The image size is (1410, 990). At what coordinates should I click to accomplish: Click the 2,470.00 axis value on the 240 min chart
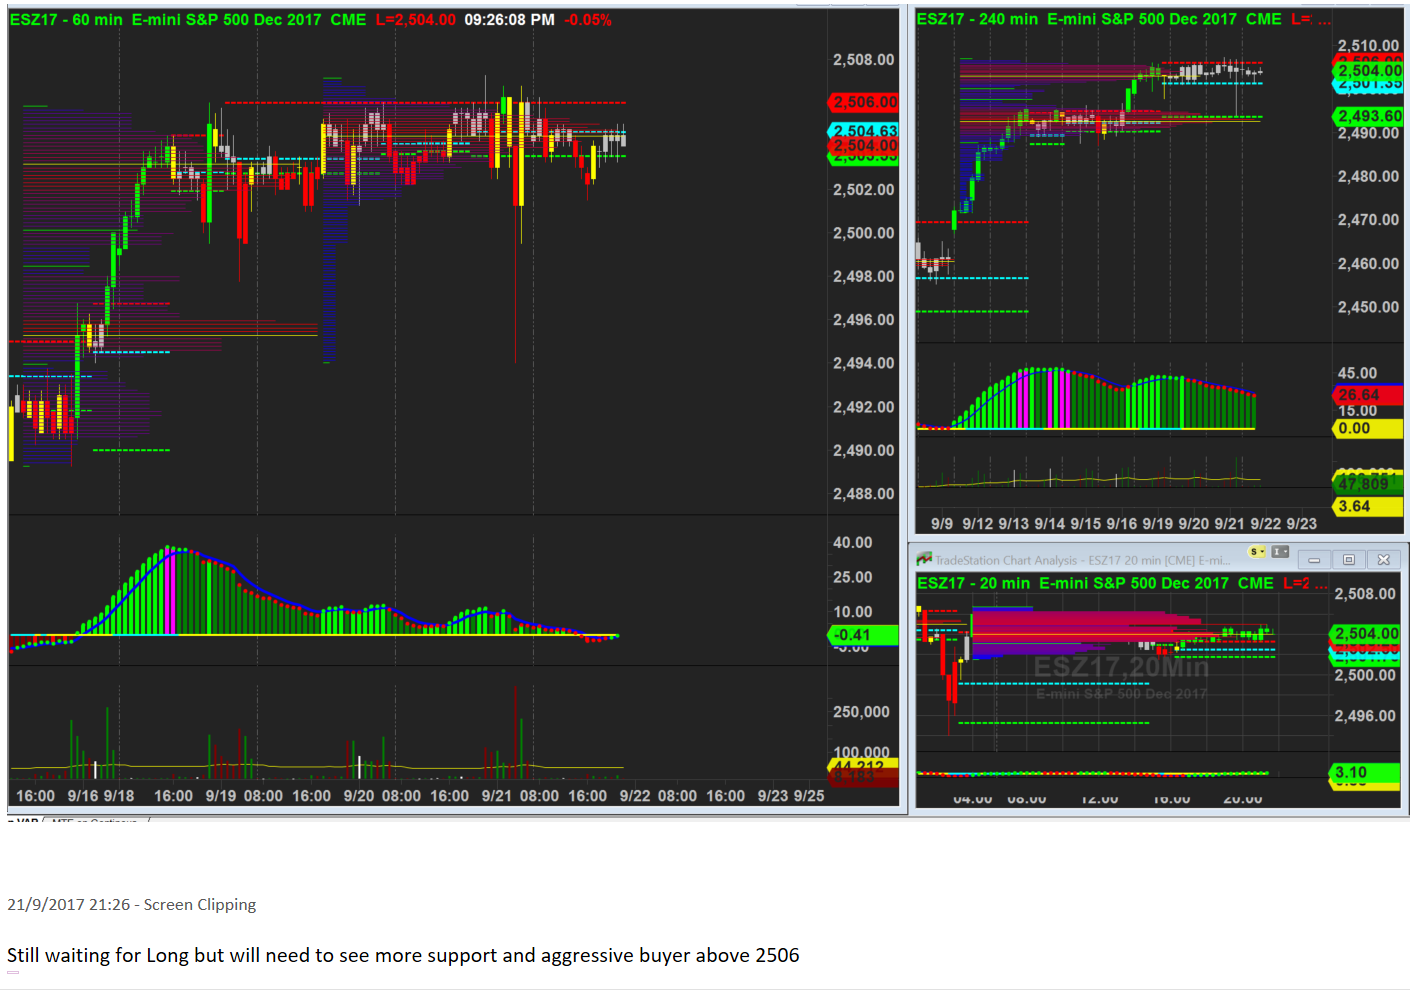click(x=1368, y=220)
